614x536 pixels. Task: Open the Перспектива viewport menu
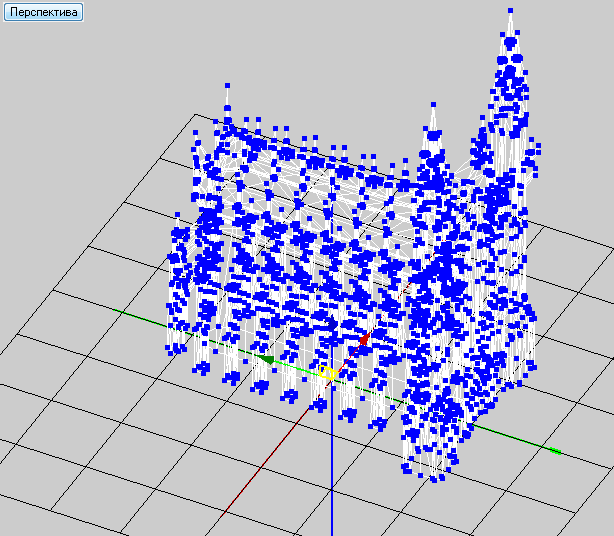pyautogui.click(x=43, y=12)
